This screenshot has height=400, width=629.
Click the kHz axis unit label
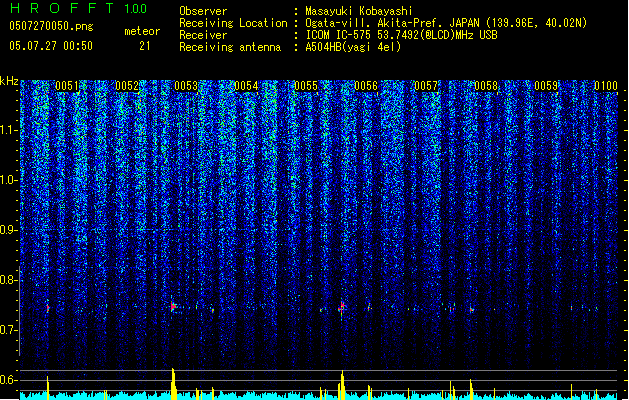[x=9, y=81]
